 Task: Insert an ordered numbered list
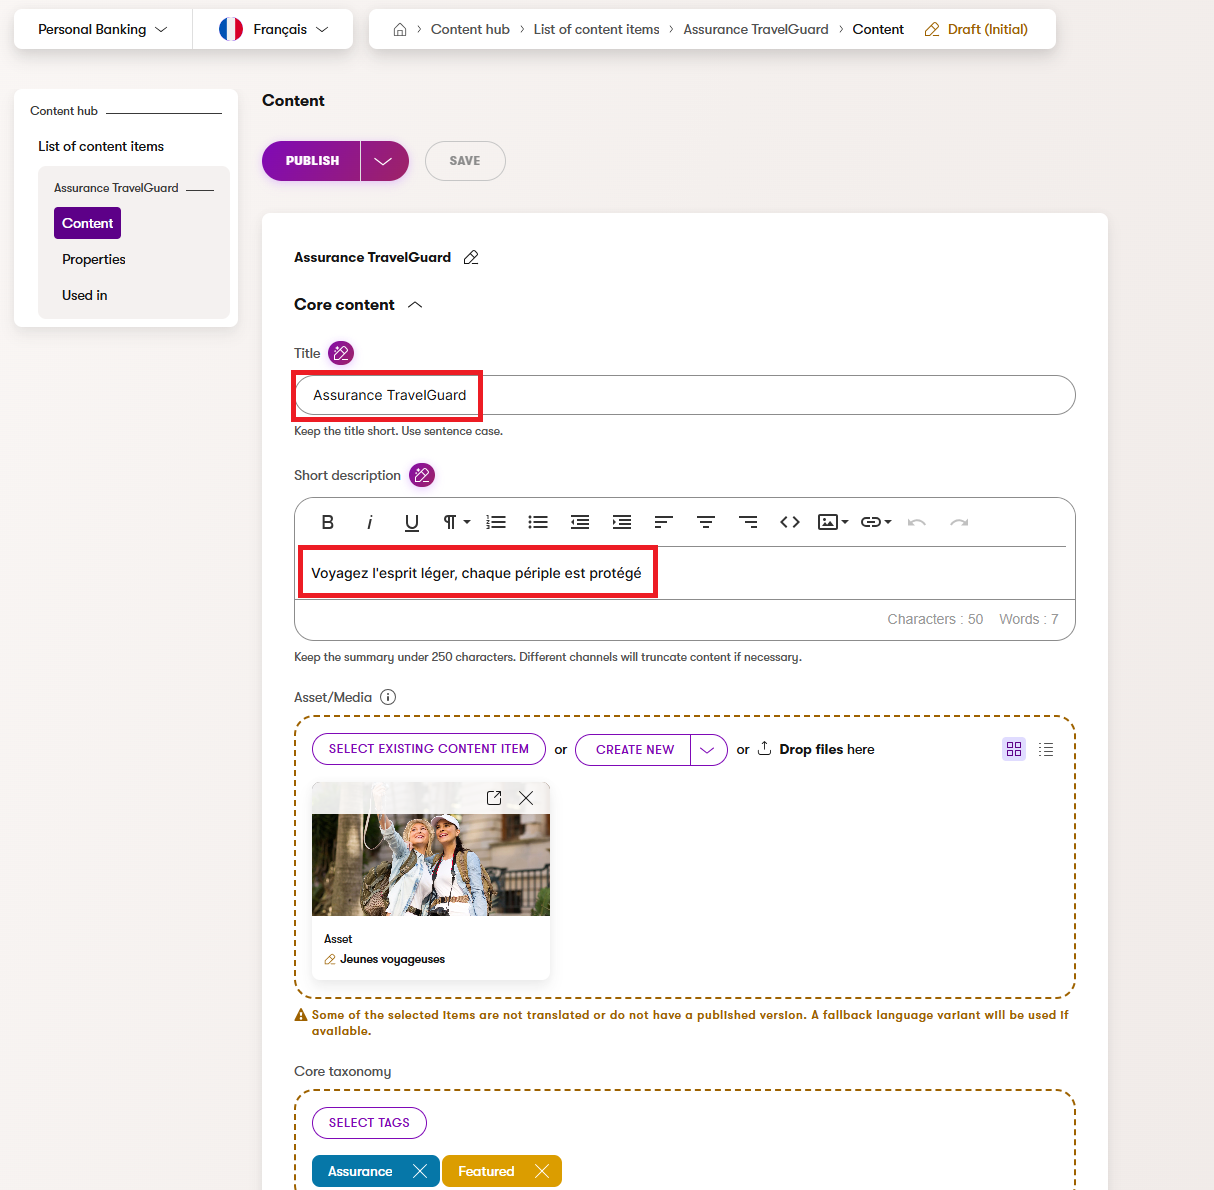496,522
